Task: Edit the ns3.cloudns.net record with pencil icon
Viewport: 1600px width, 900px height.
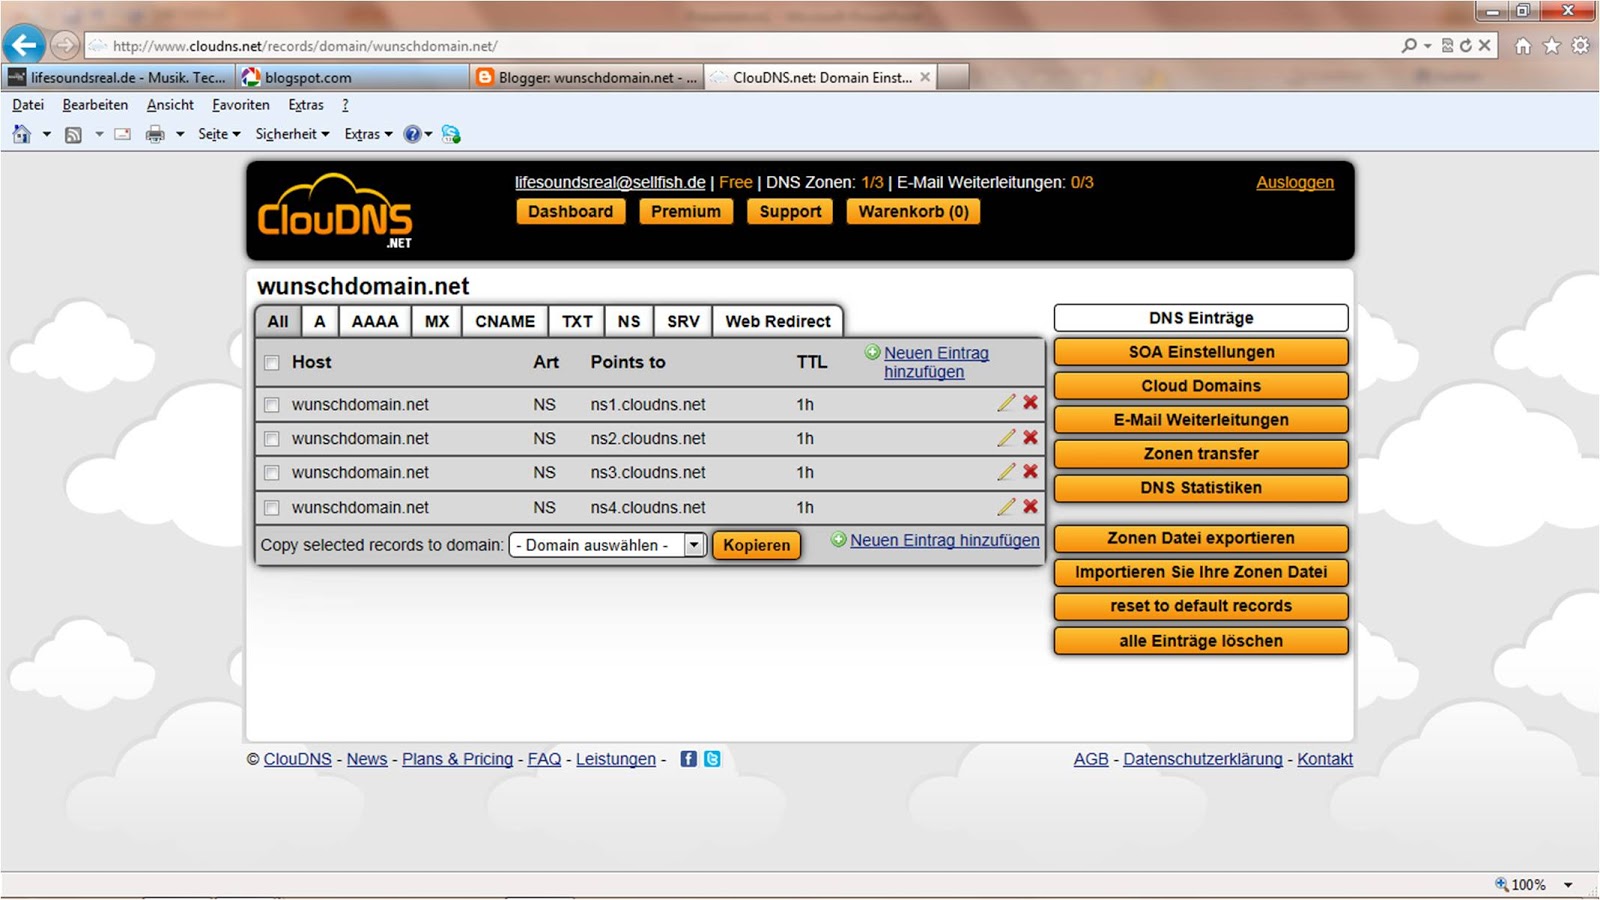Action: pyautogui.click(x=1006, y=471)
